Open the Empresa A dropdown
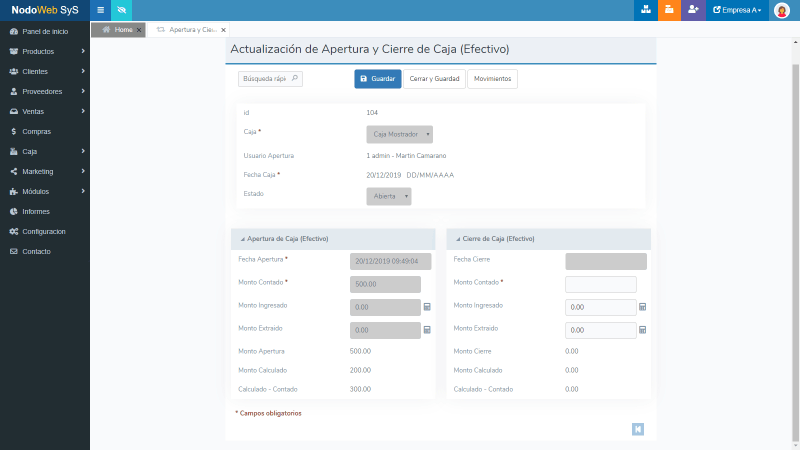Image resolution: width=800 pixels, height=450 pixels. pyautogui.click(x=738, y=10)
